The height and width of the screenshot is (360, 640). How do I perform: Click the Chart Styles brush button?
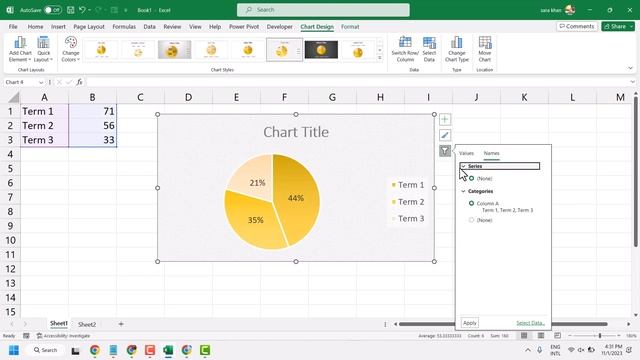point(445,135)
